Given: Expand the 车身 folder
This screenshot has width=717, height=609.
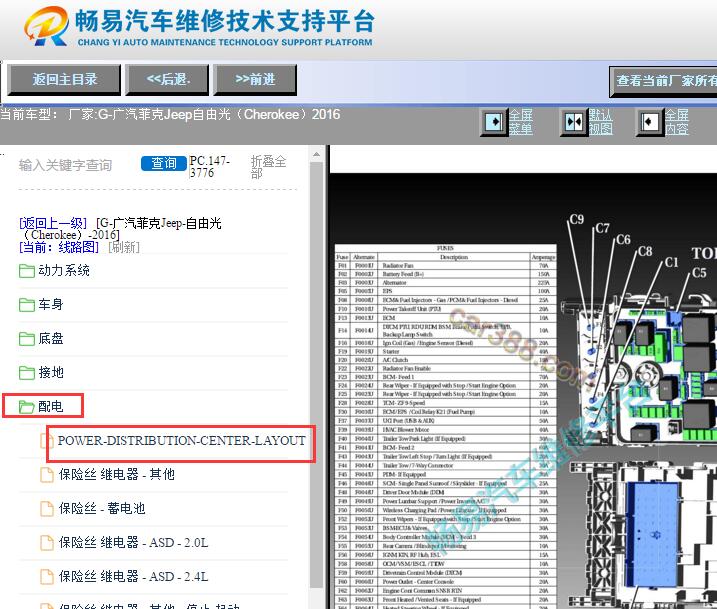Looking at the screenshot, I should 51,304.
